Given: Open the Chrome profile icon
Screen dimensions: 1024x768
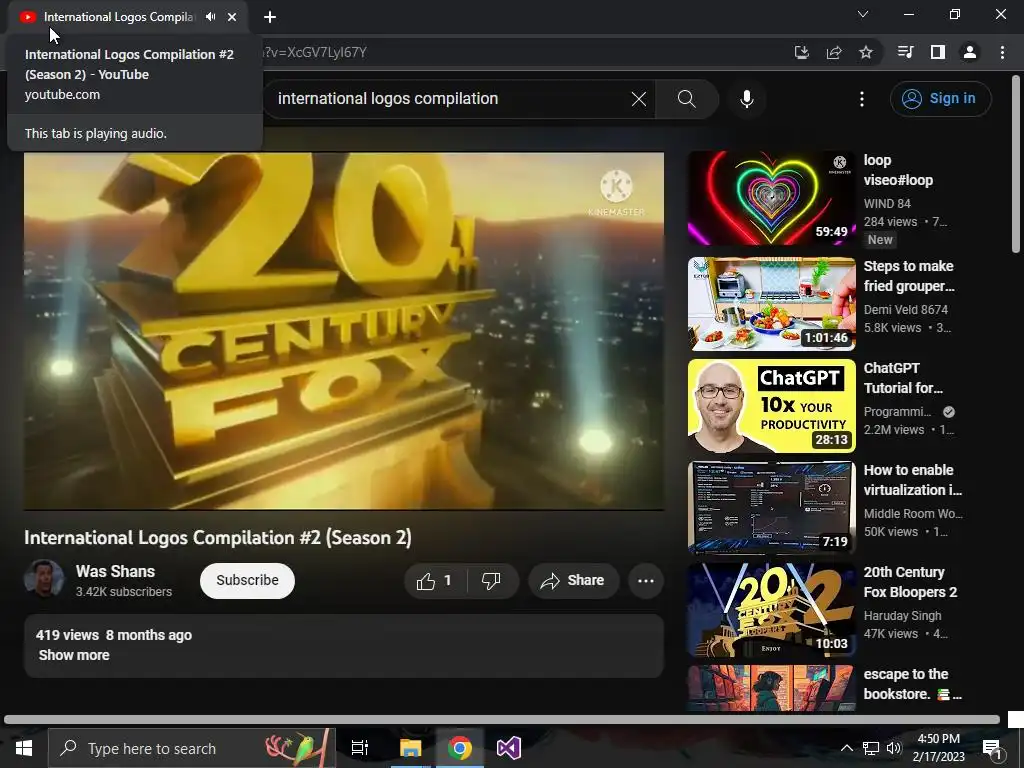Looking at the screenshot, I should pos(970,52).
